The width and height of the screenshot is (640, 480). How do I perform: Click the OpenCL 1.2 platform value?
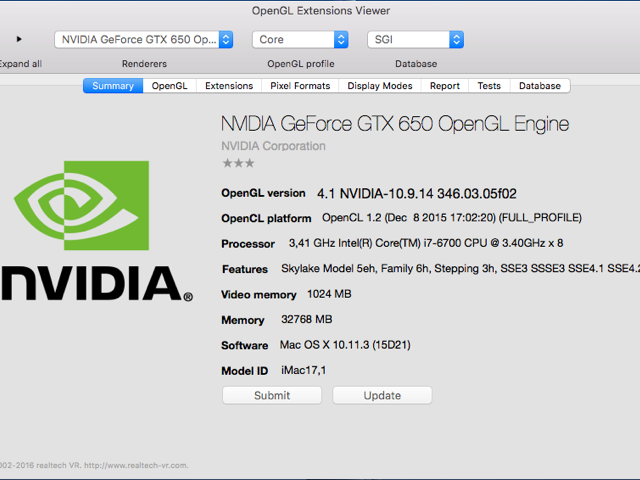pos(452,218)
